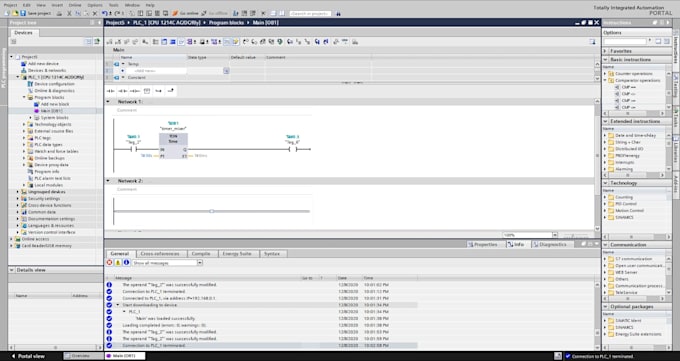Click the Cut scissors icon in the toolbar
The width and height of the screenshot is (680, 361).
click(69, 13)
